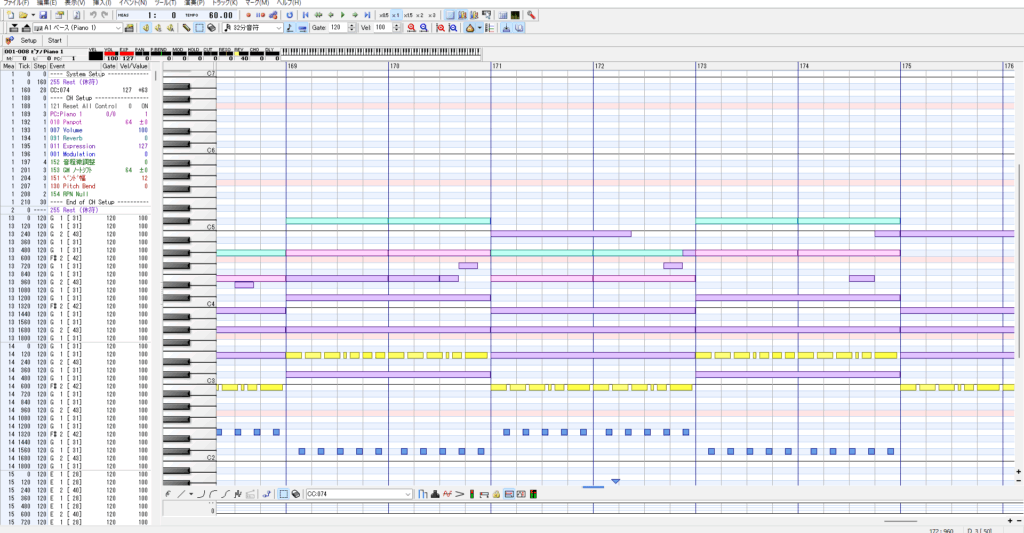Click the Vel value field

pyautogui.click(x=383, y=28)
